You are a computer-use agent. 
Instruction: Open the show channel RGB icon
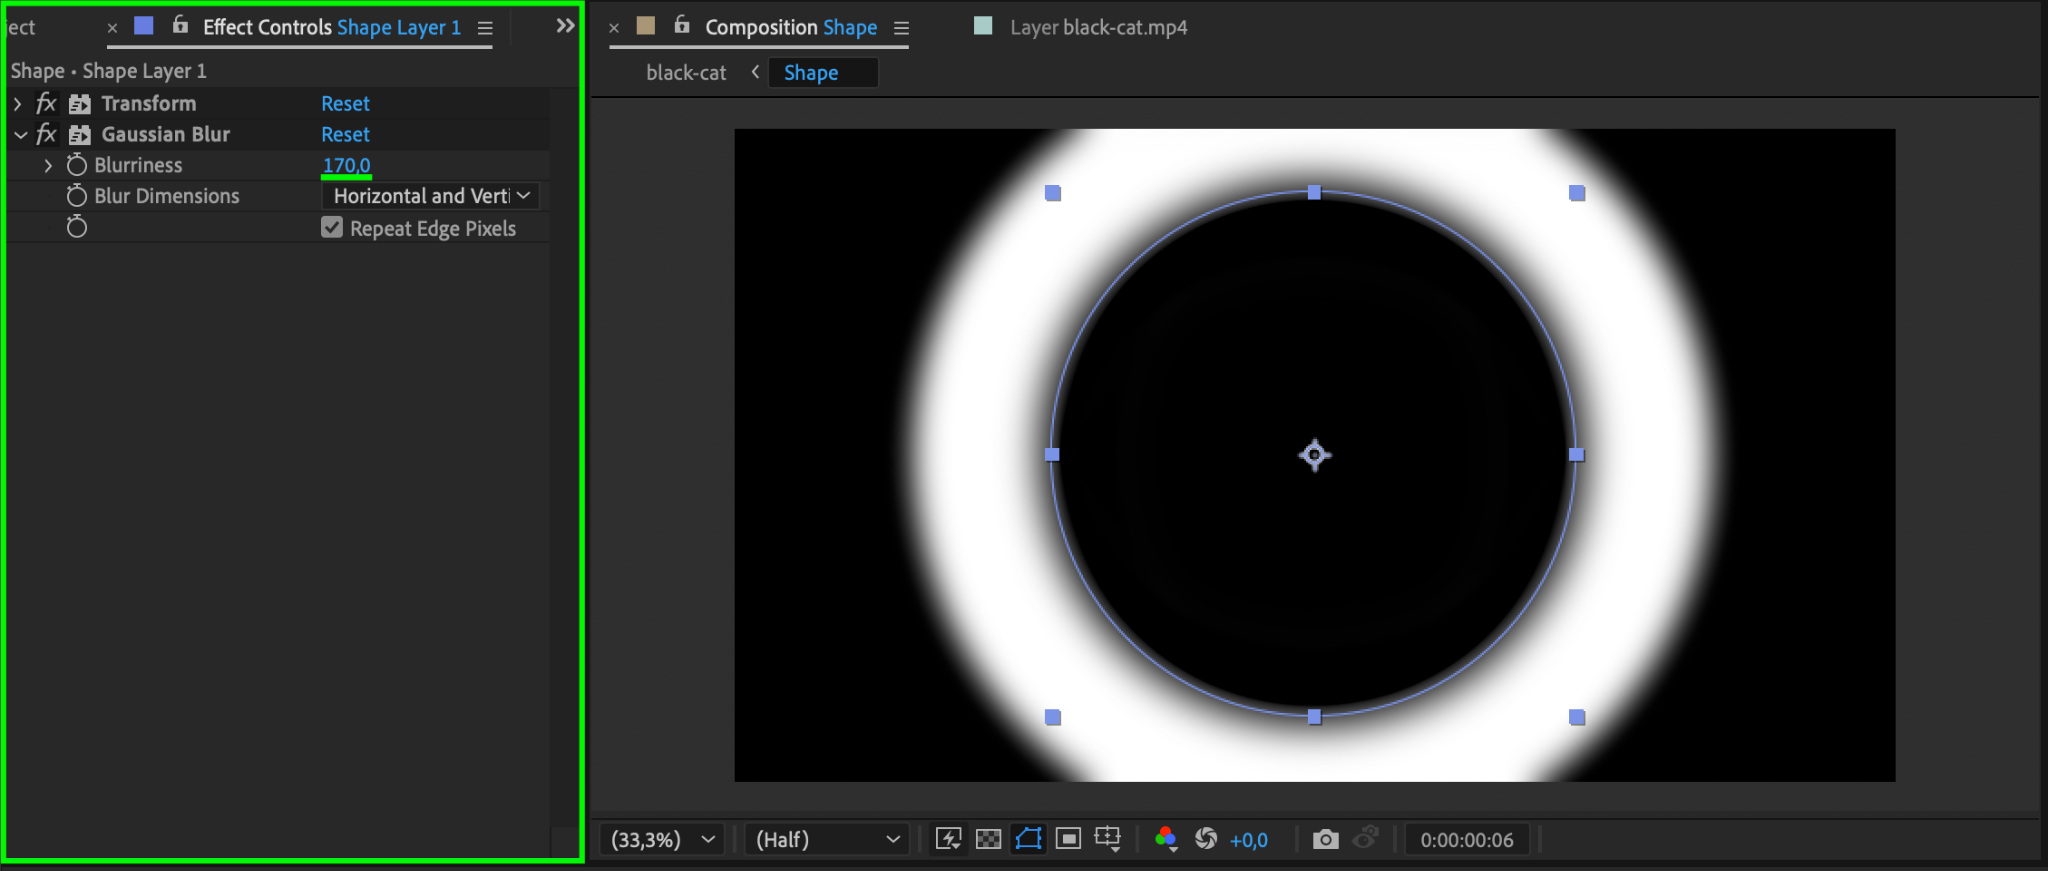tap(1165, 839)
